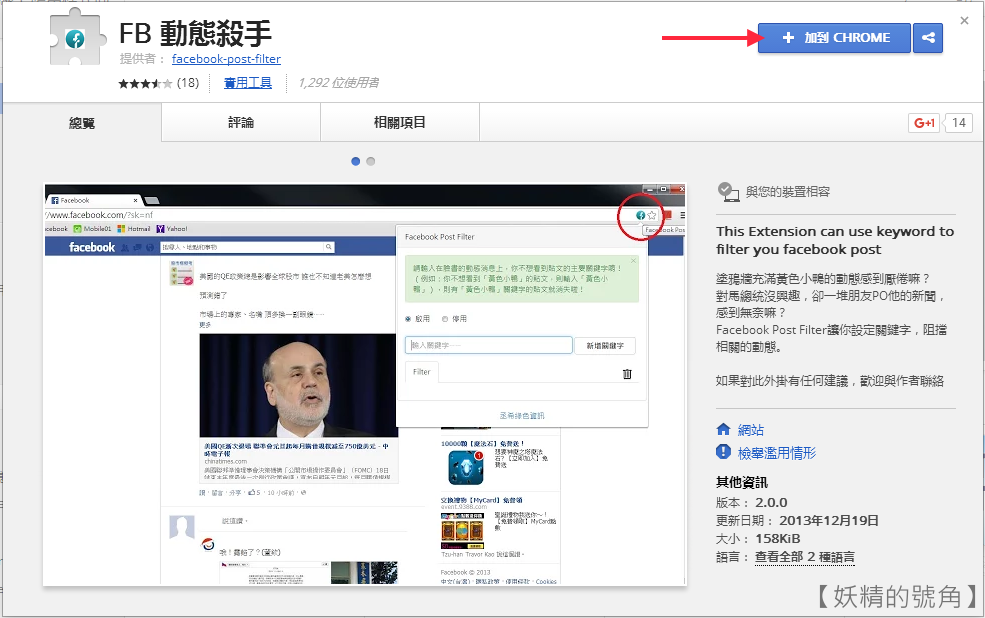Close the extension detail dialog
This screenshot has width=985, height=618.
(x=964, y=21)
